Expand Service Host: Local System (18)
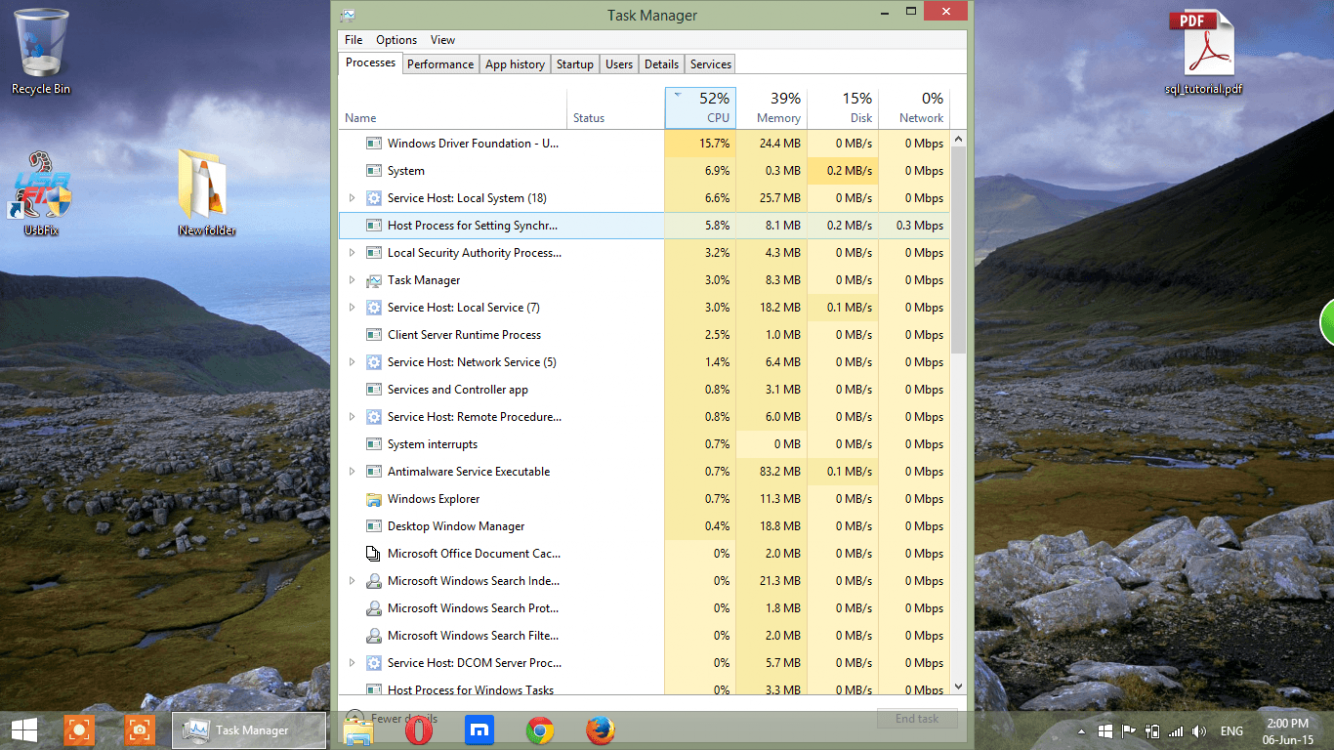 351,198
